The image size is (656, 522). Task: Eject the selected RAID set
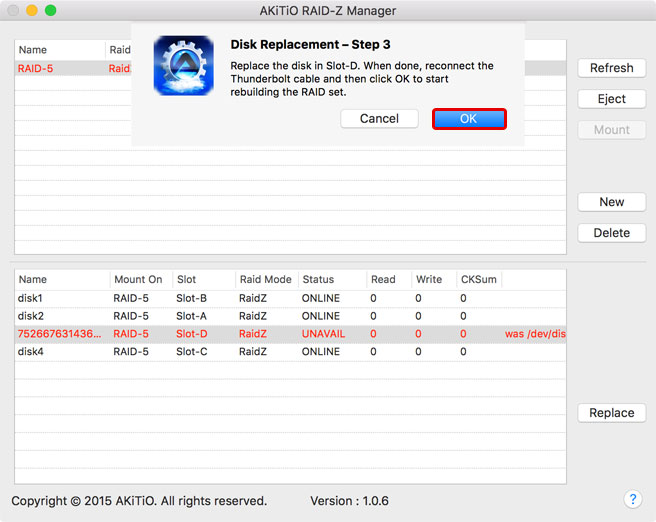(x=611, y=99)
